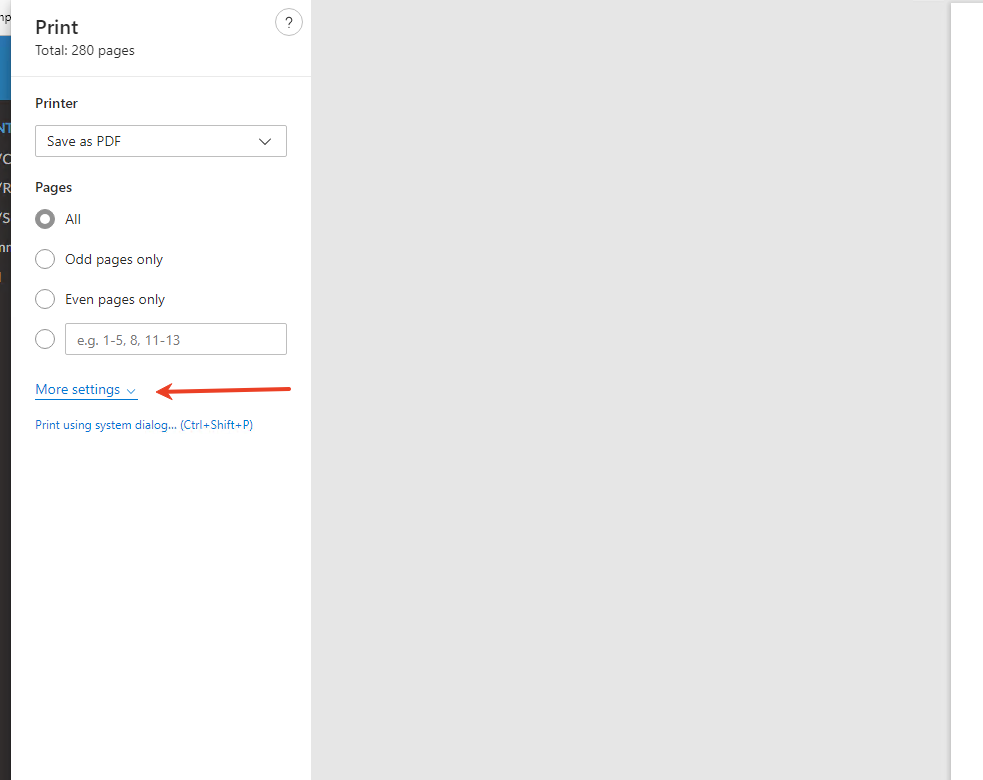Click the white preview page at right edge
This screenshot has height=780, width=983.
click(x=967, y=400)
